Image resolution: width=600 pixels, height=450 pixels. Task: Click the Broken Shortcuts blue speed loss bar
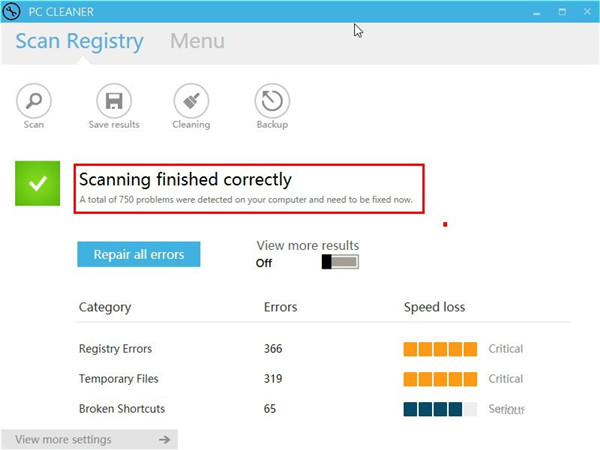click(433, 409)
